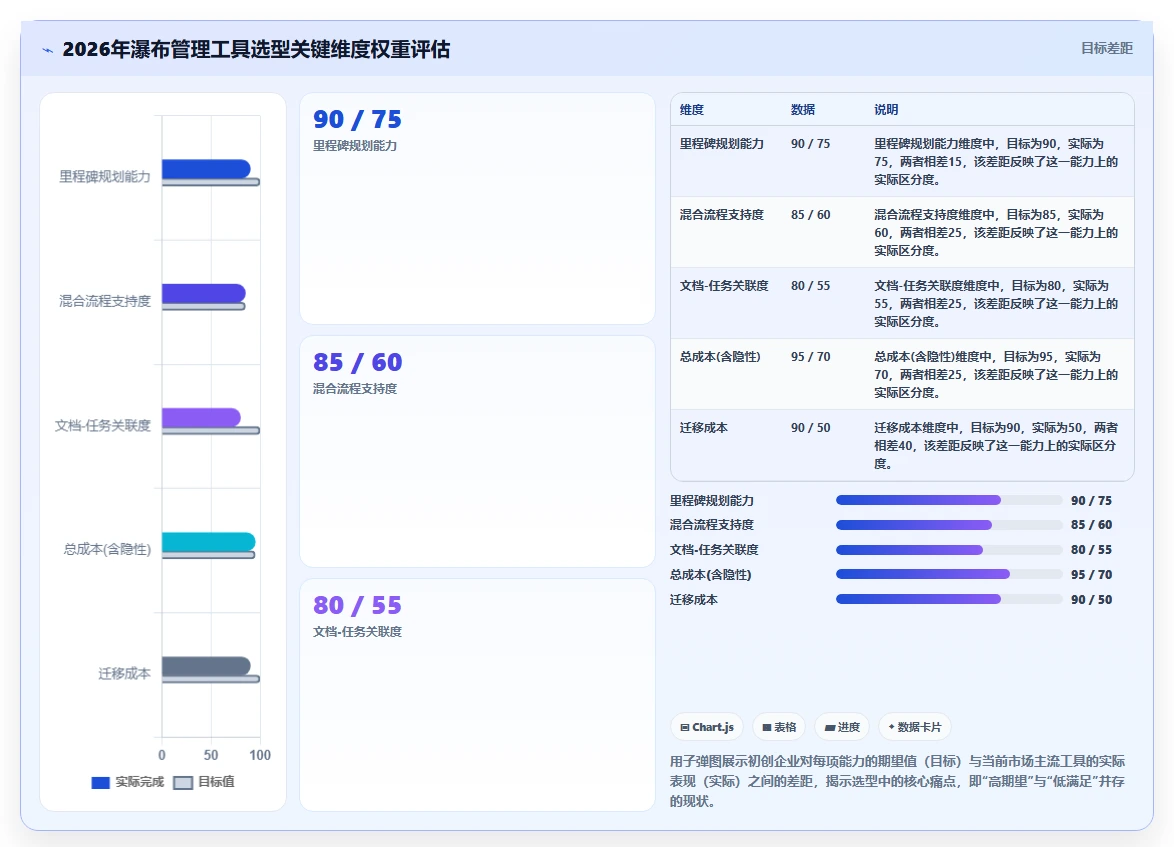Click the 文档-任务关联度 purple bar in the chart
This screenshot has width=1174, height=847.
[x=201, y=417]
